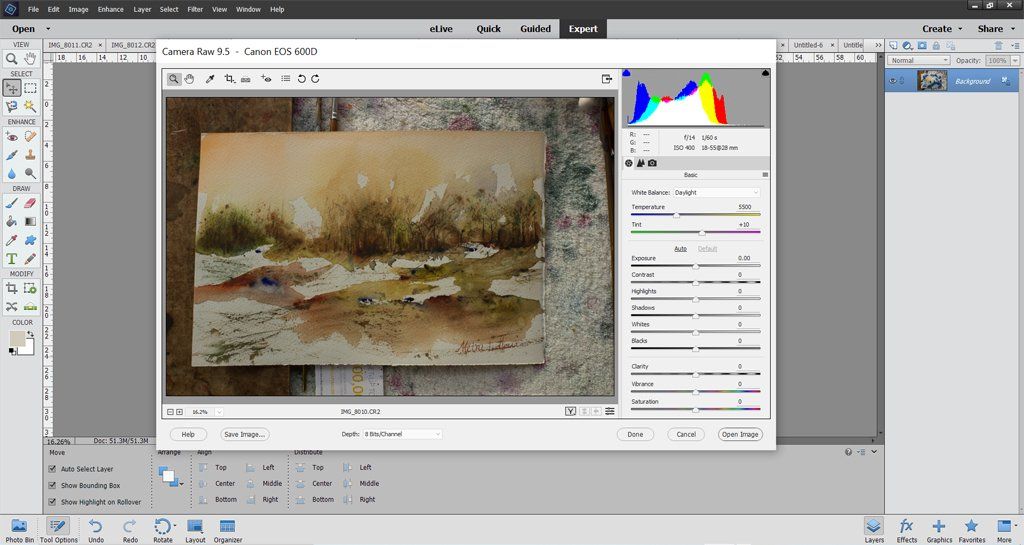Open the Layer menu
Viewport: 1024px width, 545px height.
coord(142,9)
